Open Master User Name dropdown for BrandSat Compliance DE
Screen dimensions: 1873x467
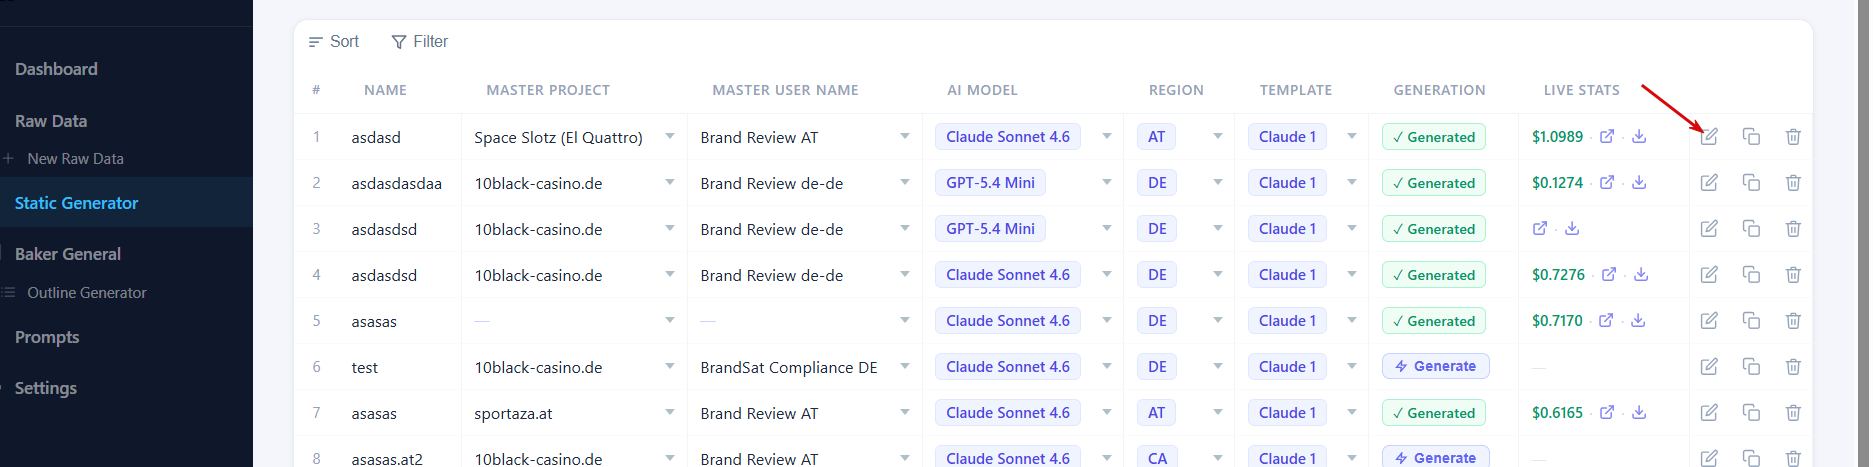coord(905,367)
